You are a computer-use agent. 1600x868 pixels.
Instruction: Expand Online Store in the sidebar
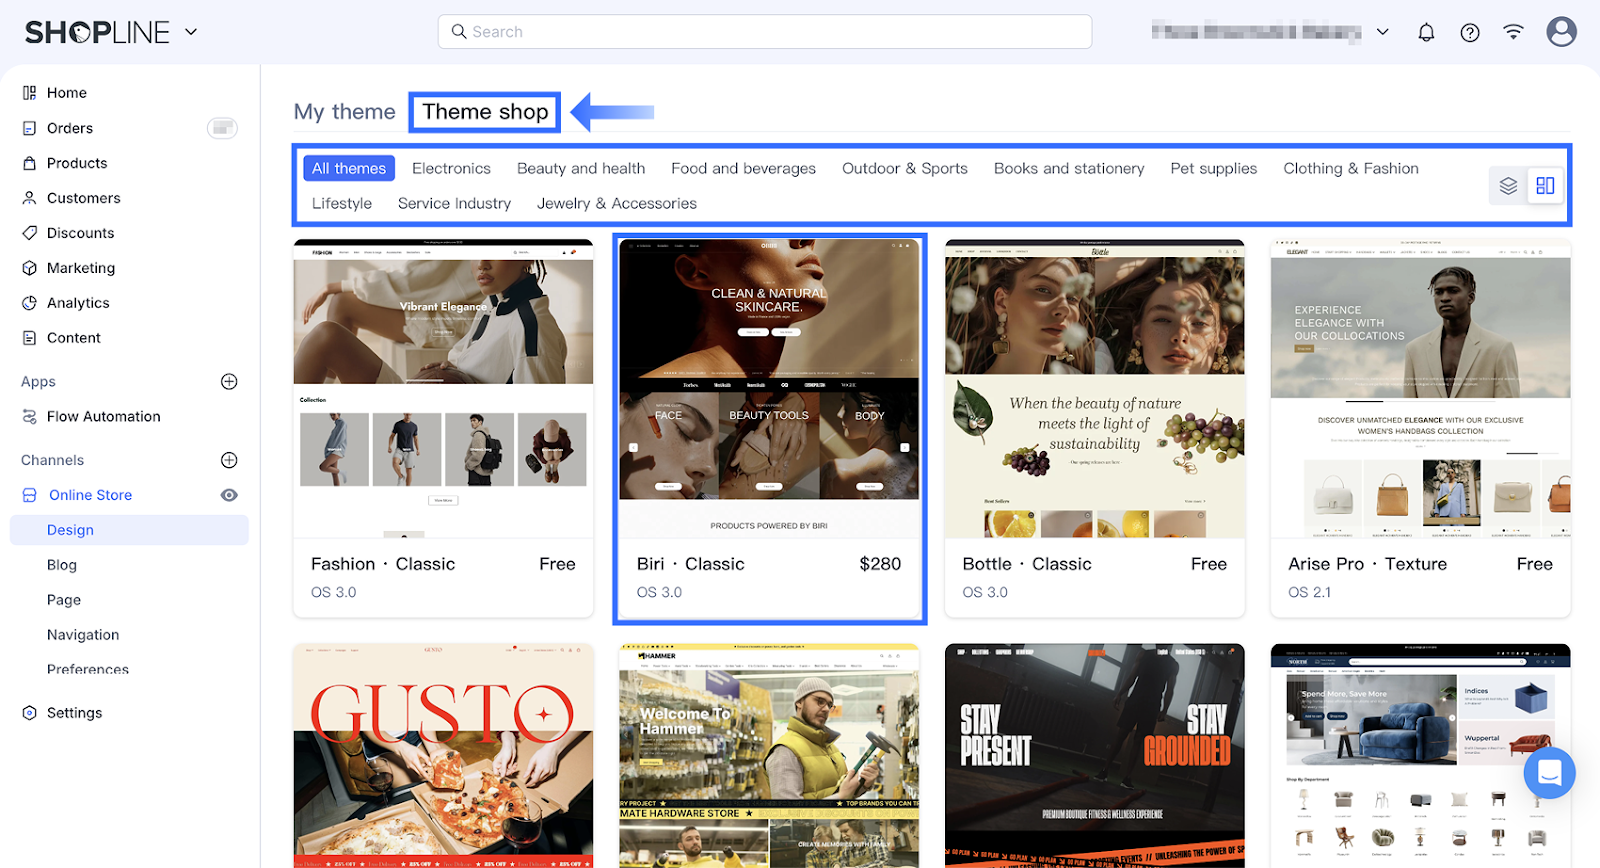point(90,495)
